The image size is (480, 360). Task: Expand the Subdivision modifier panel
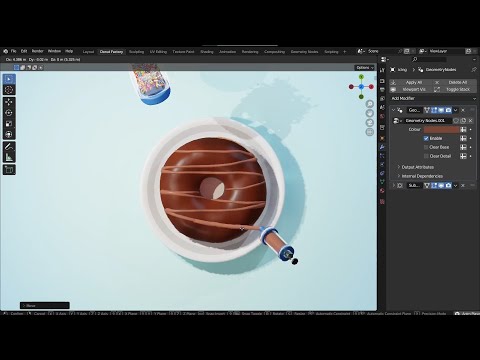coord(393,185)
